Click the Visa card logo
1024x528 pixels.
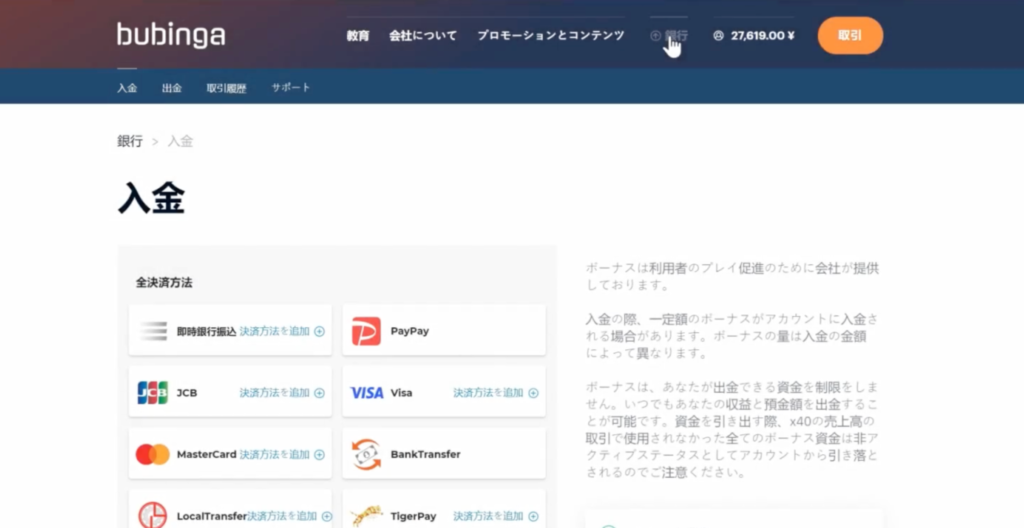pyautogui.click(x=366, y=393)
